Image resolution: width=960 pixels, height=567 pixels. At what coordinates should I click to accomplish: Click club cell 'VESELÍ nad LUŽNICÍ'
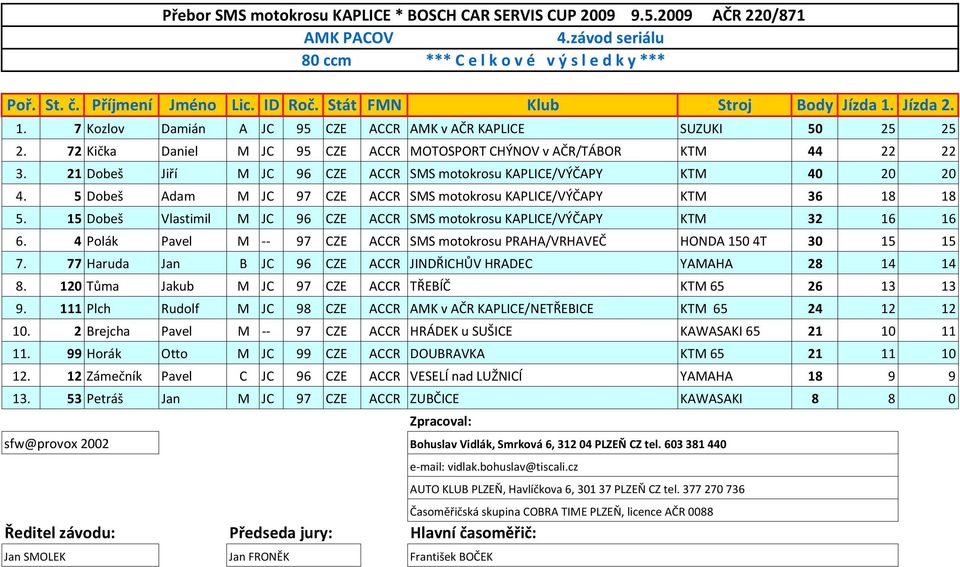(542, 376)
